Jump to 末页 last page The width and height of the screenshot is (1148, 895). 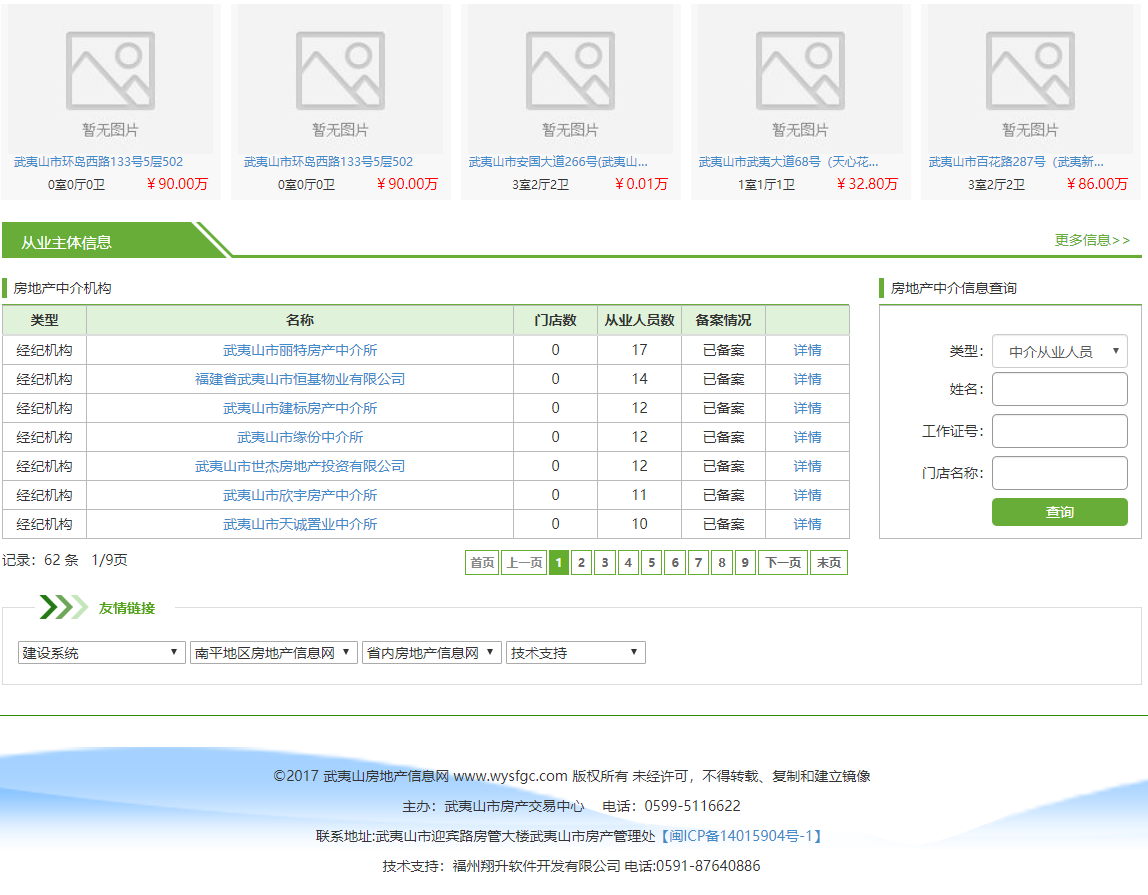point(829,563)
